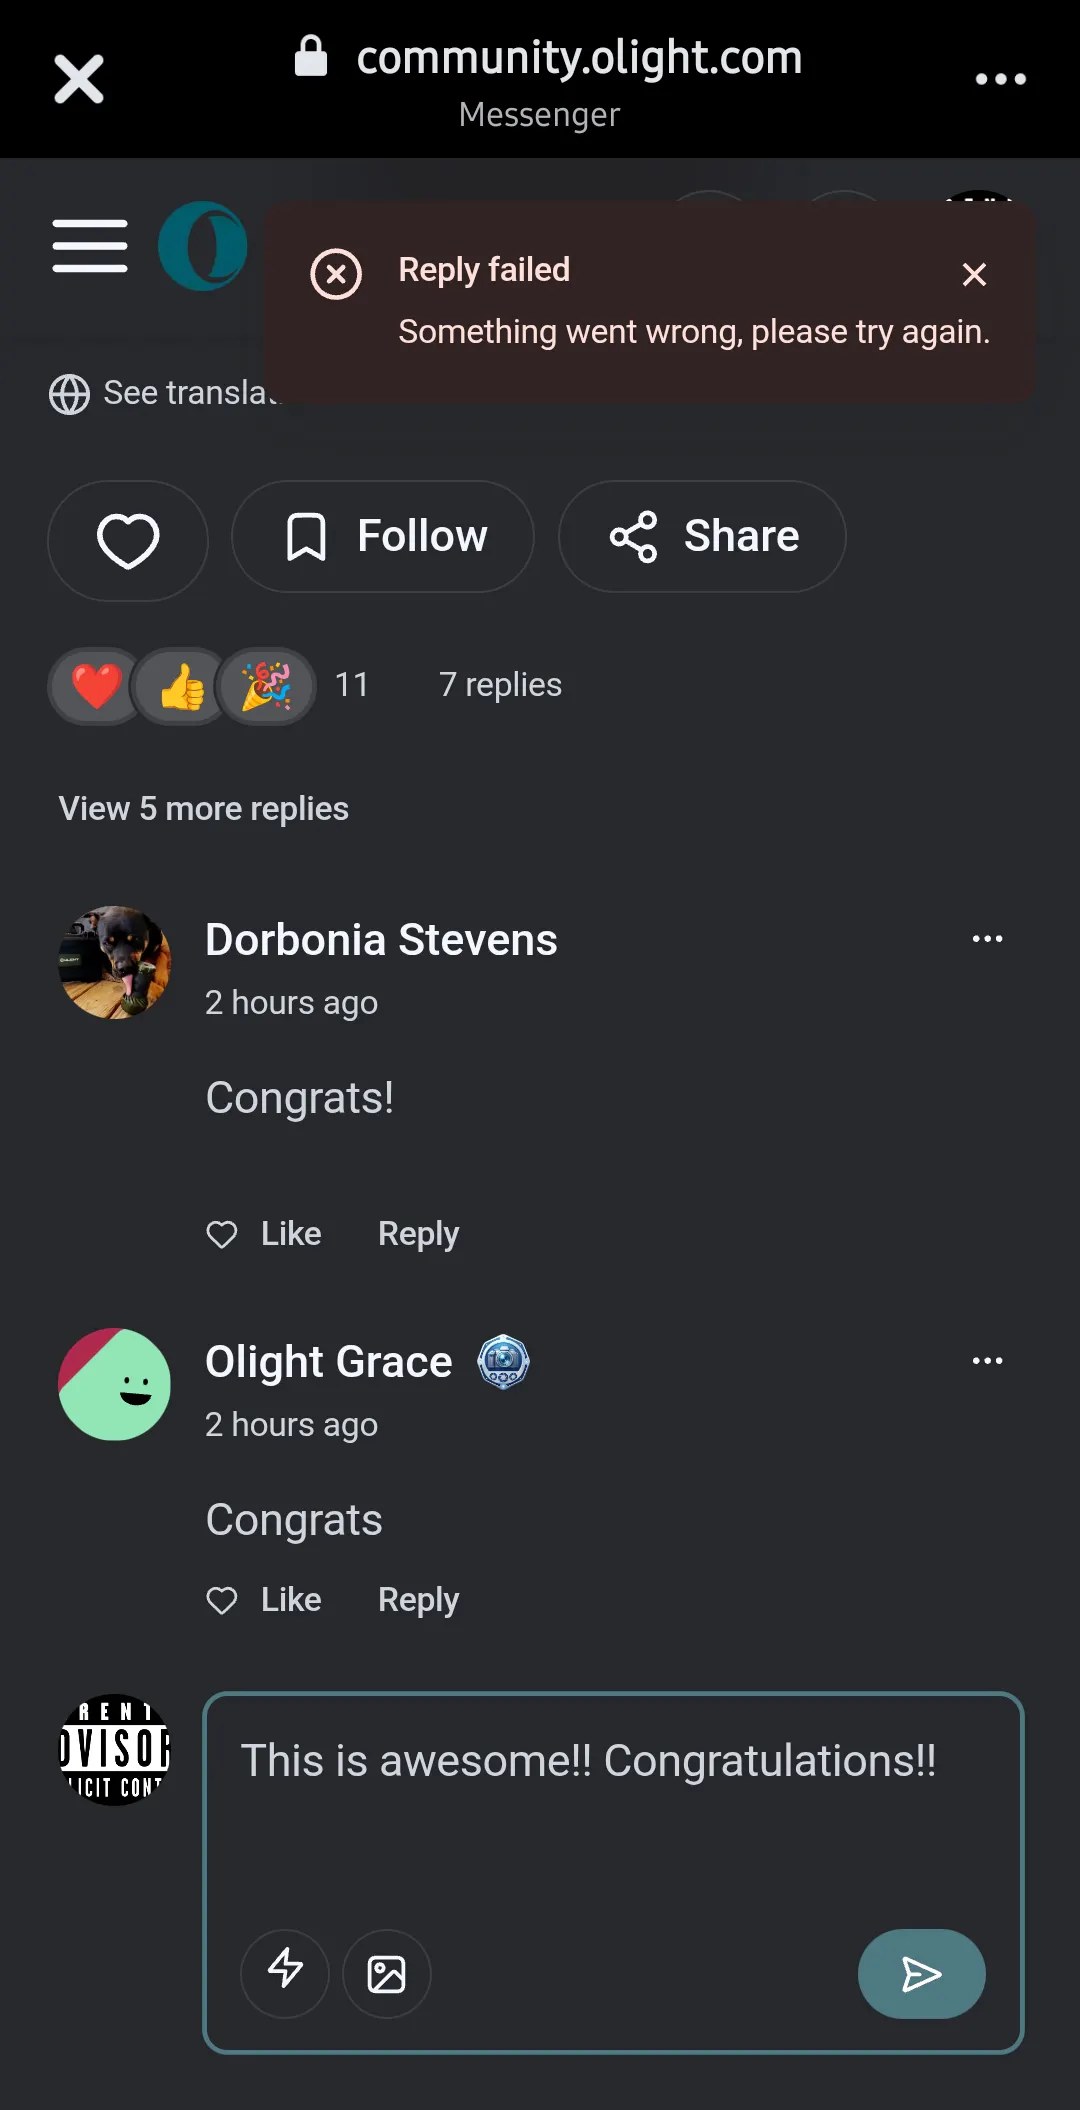The width and height of the screenshot is (1080, 2110).
Task: Open the hamburger navigation menu
Action: click(90, 246)
